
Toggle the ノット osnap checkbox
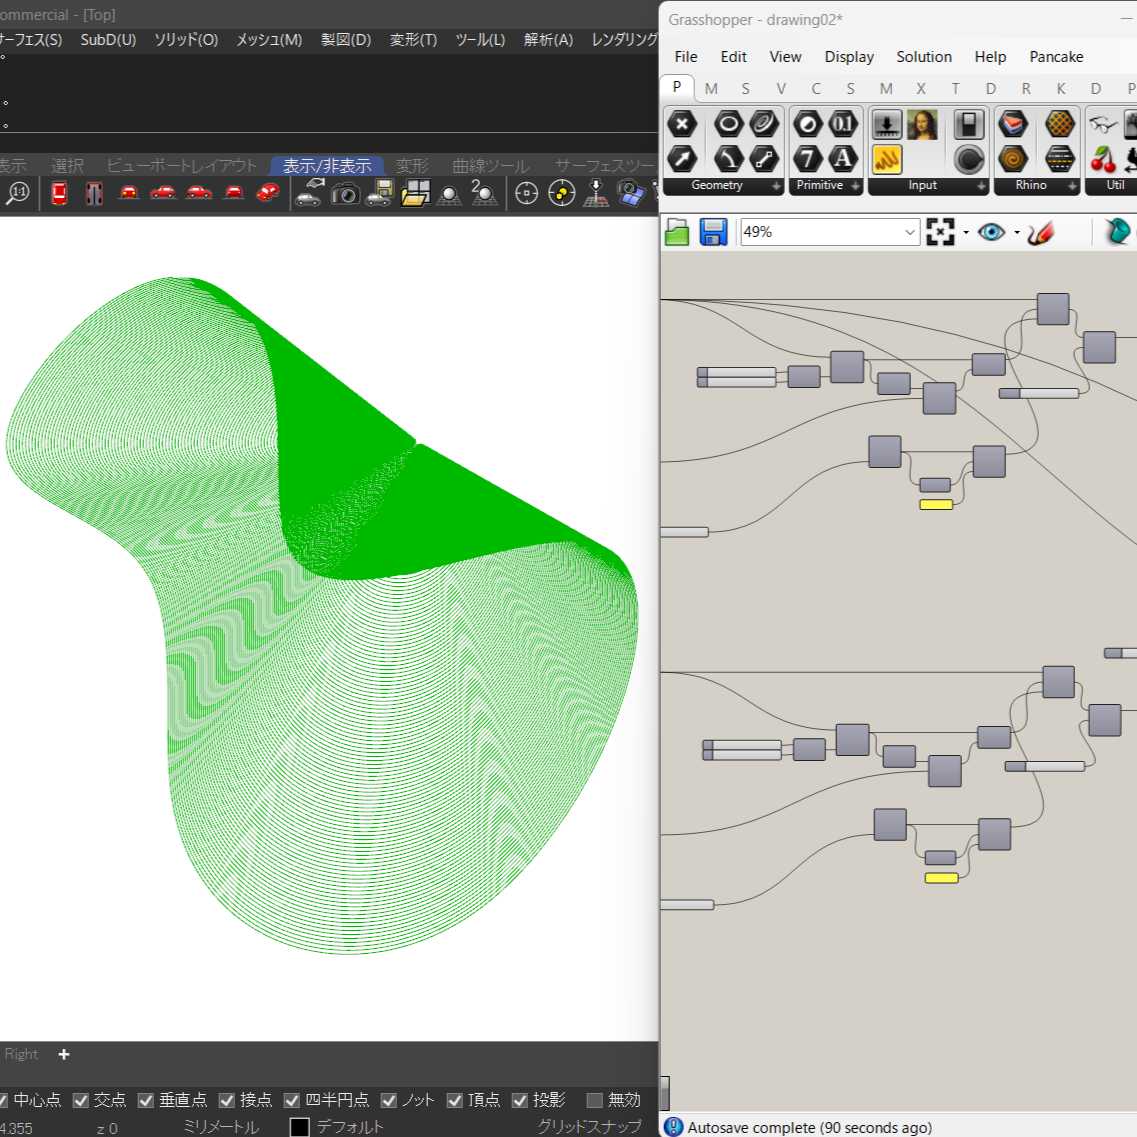pos(389,1100)
